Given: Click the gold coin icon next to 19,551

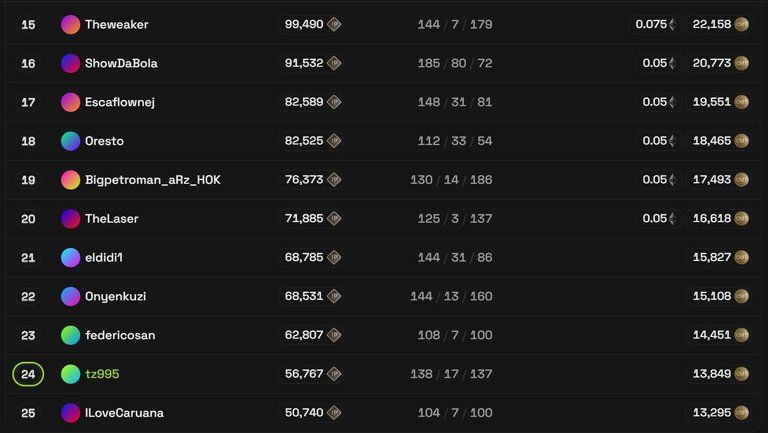Looking at the screenshot, I should 742,102.
